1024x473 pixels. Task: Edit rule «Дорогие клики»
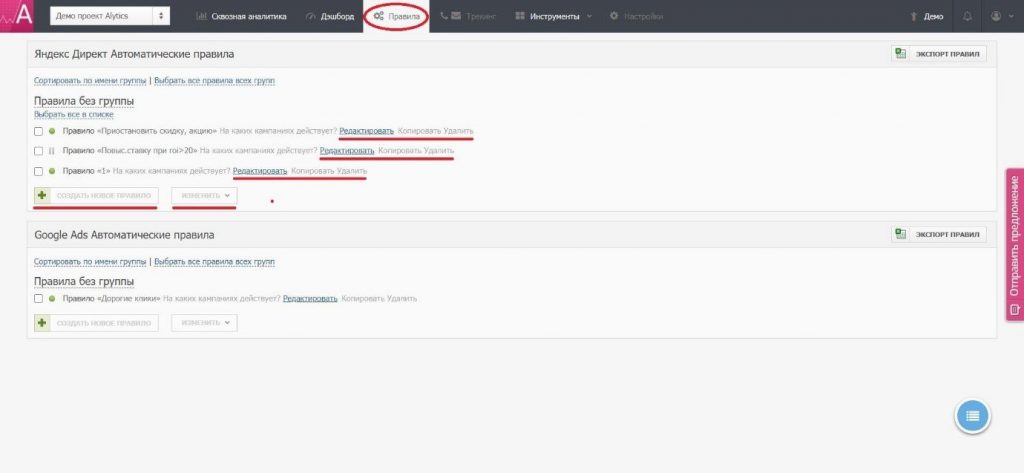tap(310, 299)
